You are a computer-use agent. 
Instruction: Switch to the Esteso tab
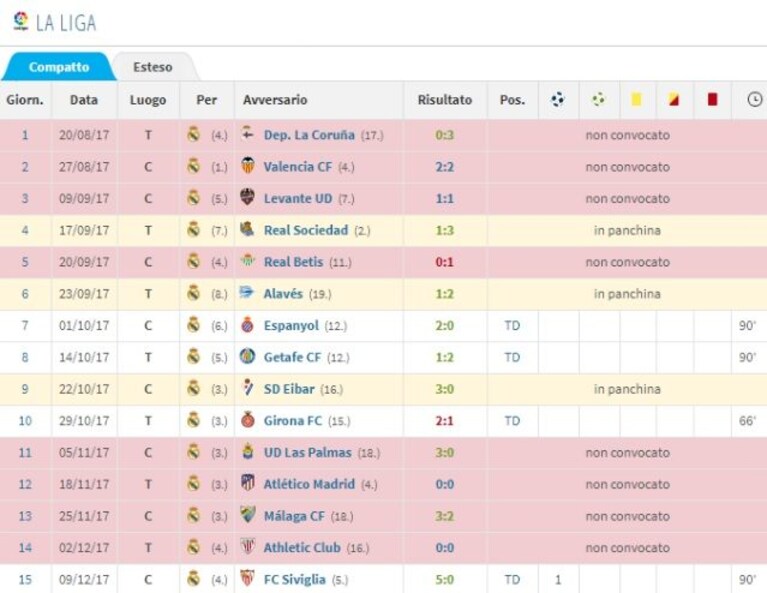point(153,67)
